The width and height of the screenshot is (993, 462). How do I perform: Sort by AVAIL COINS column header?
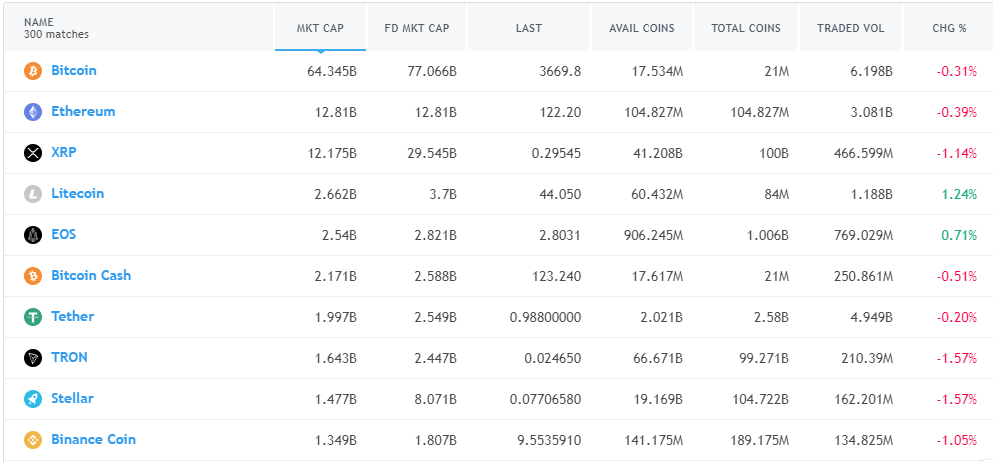pyautogui.click(x=642, y=28)
